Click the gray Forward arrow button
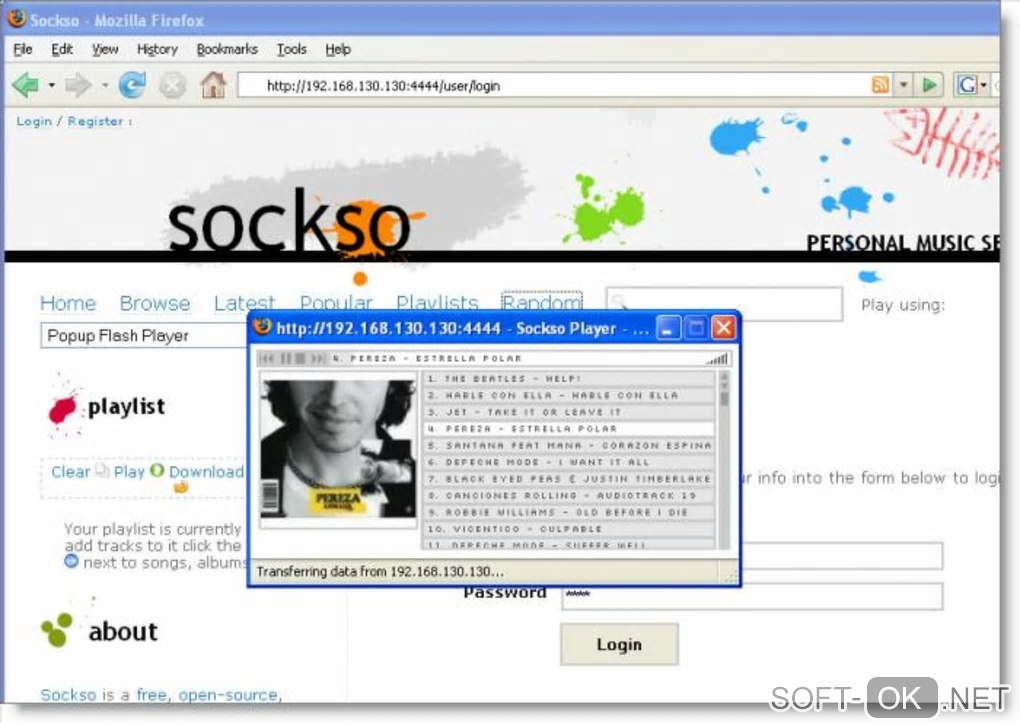Screen dimensions: 1020x723 78,85
